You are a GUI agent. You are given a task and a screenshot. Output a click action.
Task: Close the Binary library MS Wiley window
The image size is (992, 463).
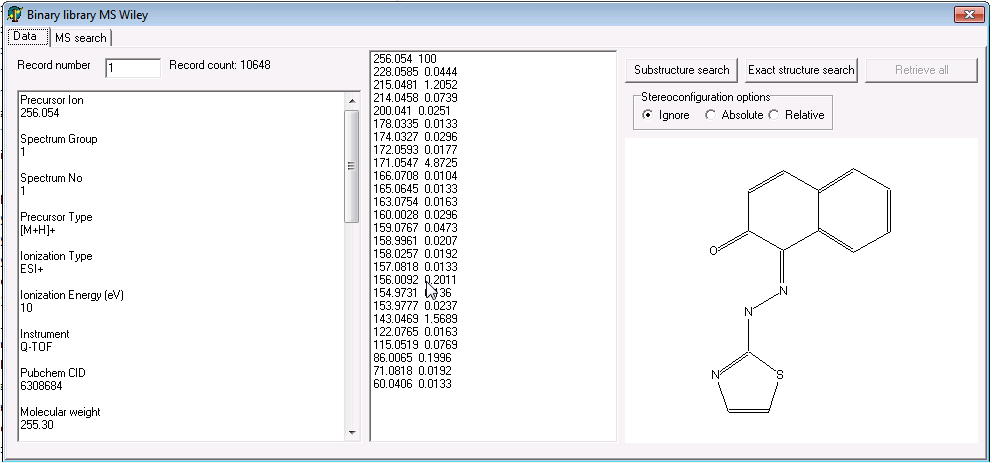point(967,14)
